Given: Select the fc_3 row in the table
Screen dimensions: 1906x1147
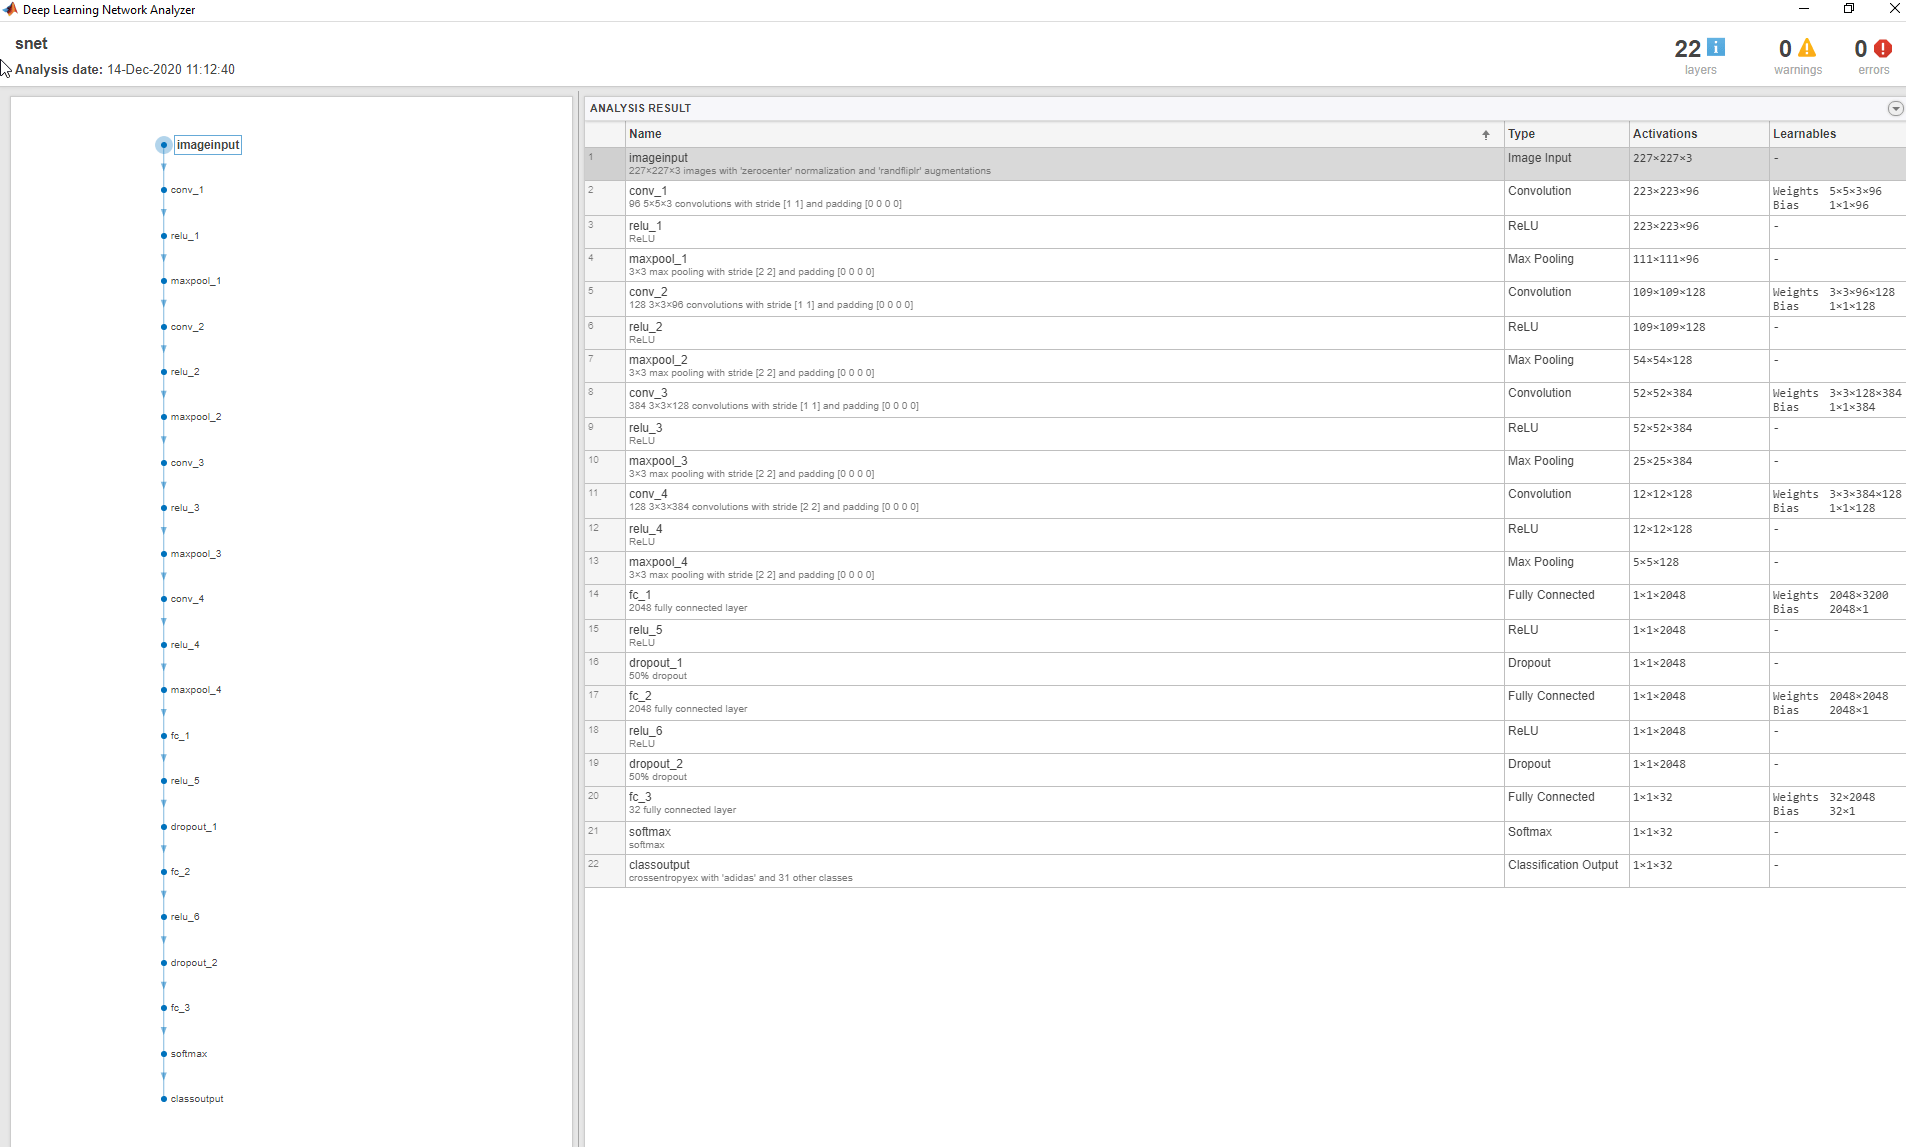Looking at the screenshot, I should coord(1245,804).
